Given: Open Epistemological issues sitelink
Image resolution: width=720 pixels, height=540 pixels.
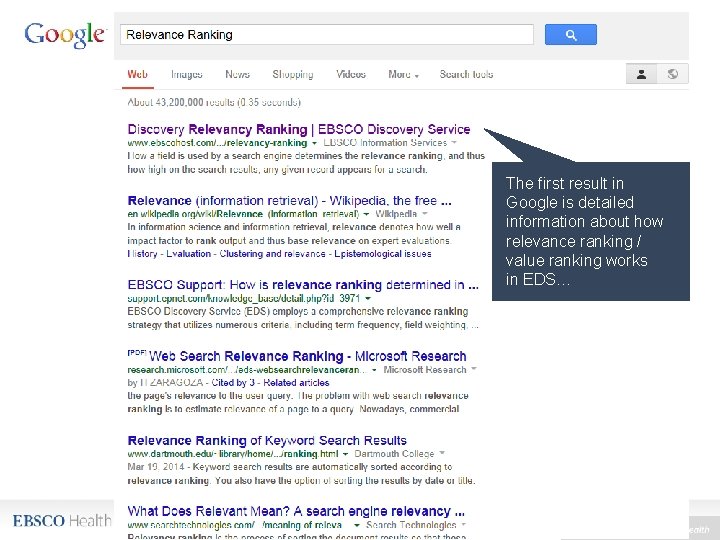Looking at the screenshot, I should pyautogui.click(x=382, y=254).
